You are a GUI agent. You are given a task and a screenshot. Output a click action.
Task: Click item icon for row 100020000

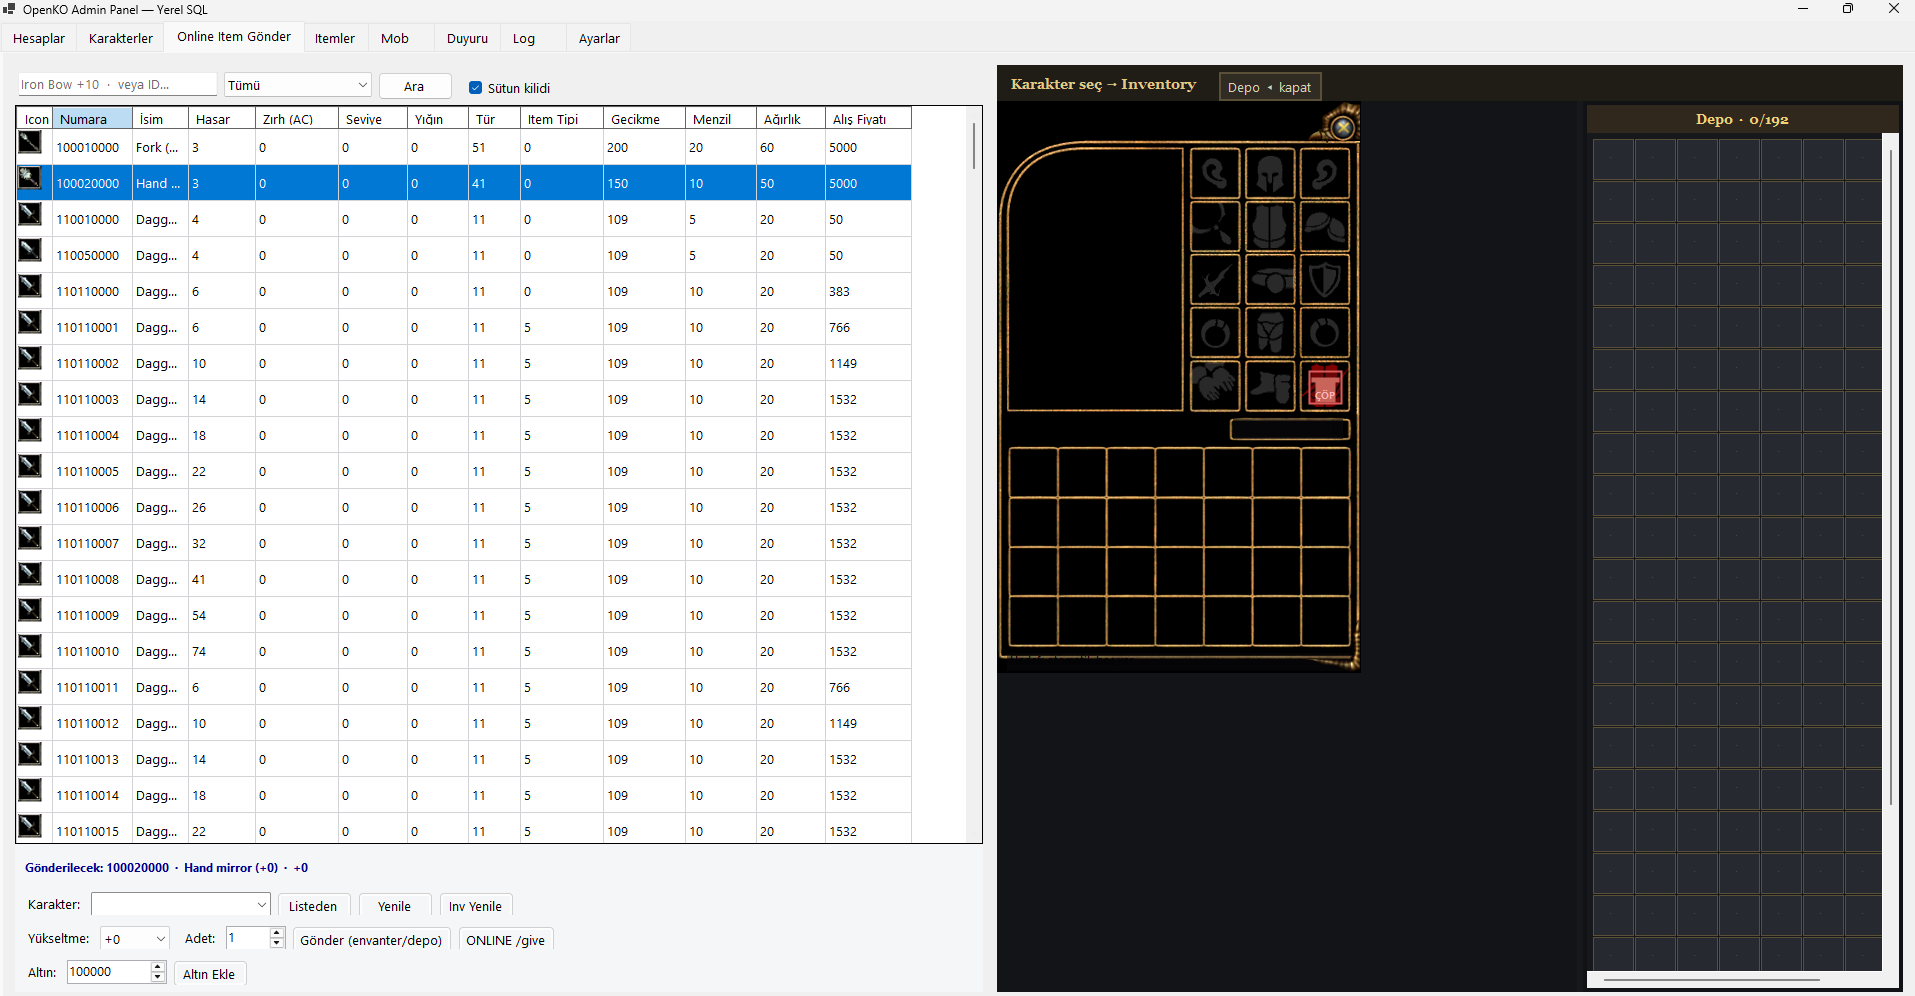pyautogui.click(x=30, y=178)
